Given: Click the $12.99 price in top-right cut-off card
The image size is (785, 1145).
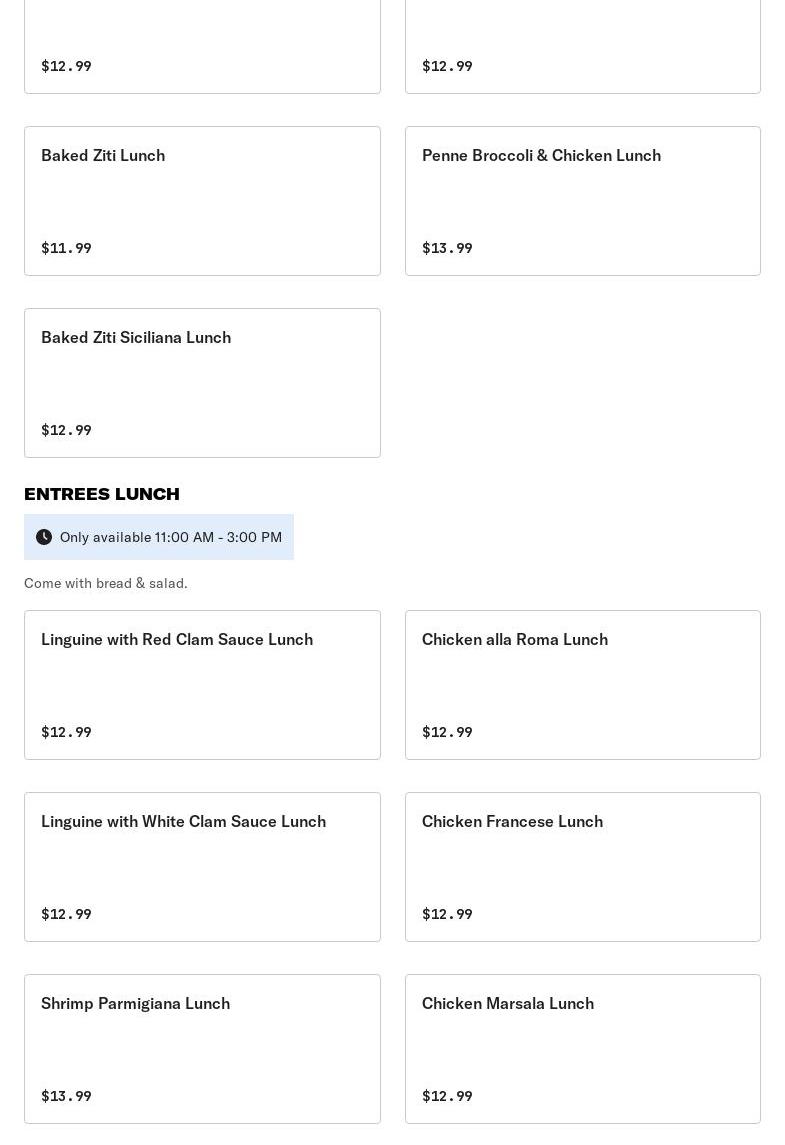Looking at the screenshot, I should pyautogui.click(x=447, y=66).
